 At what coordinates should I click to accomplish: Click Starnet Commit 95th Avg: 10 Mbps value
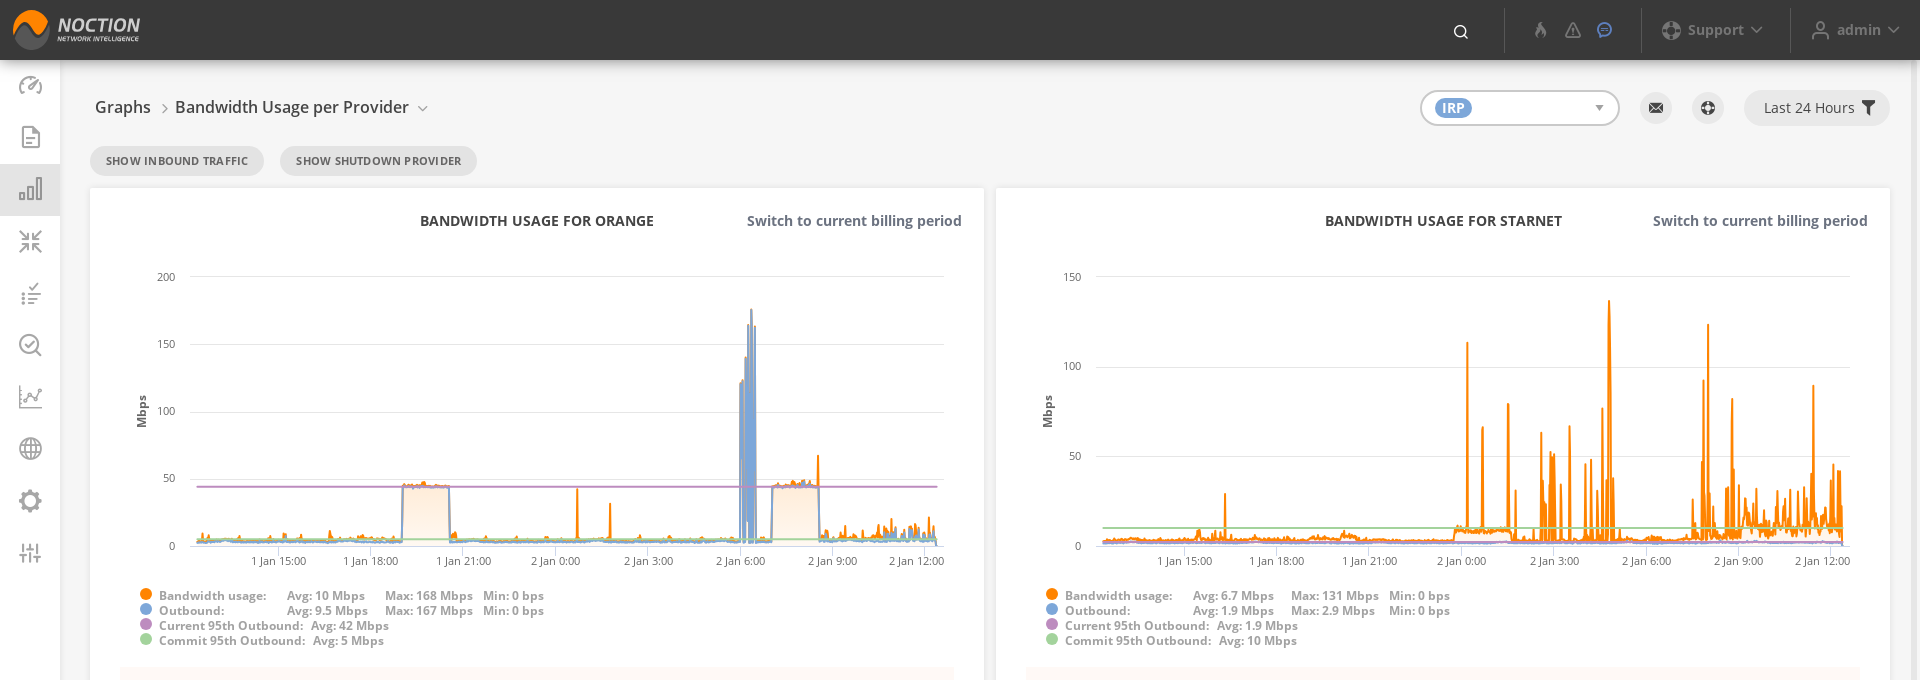[1258, 641]
